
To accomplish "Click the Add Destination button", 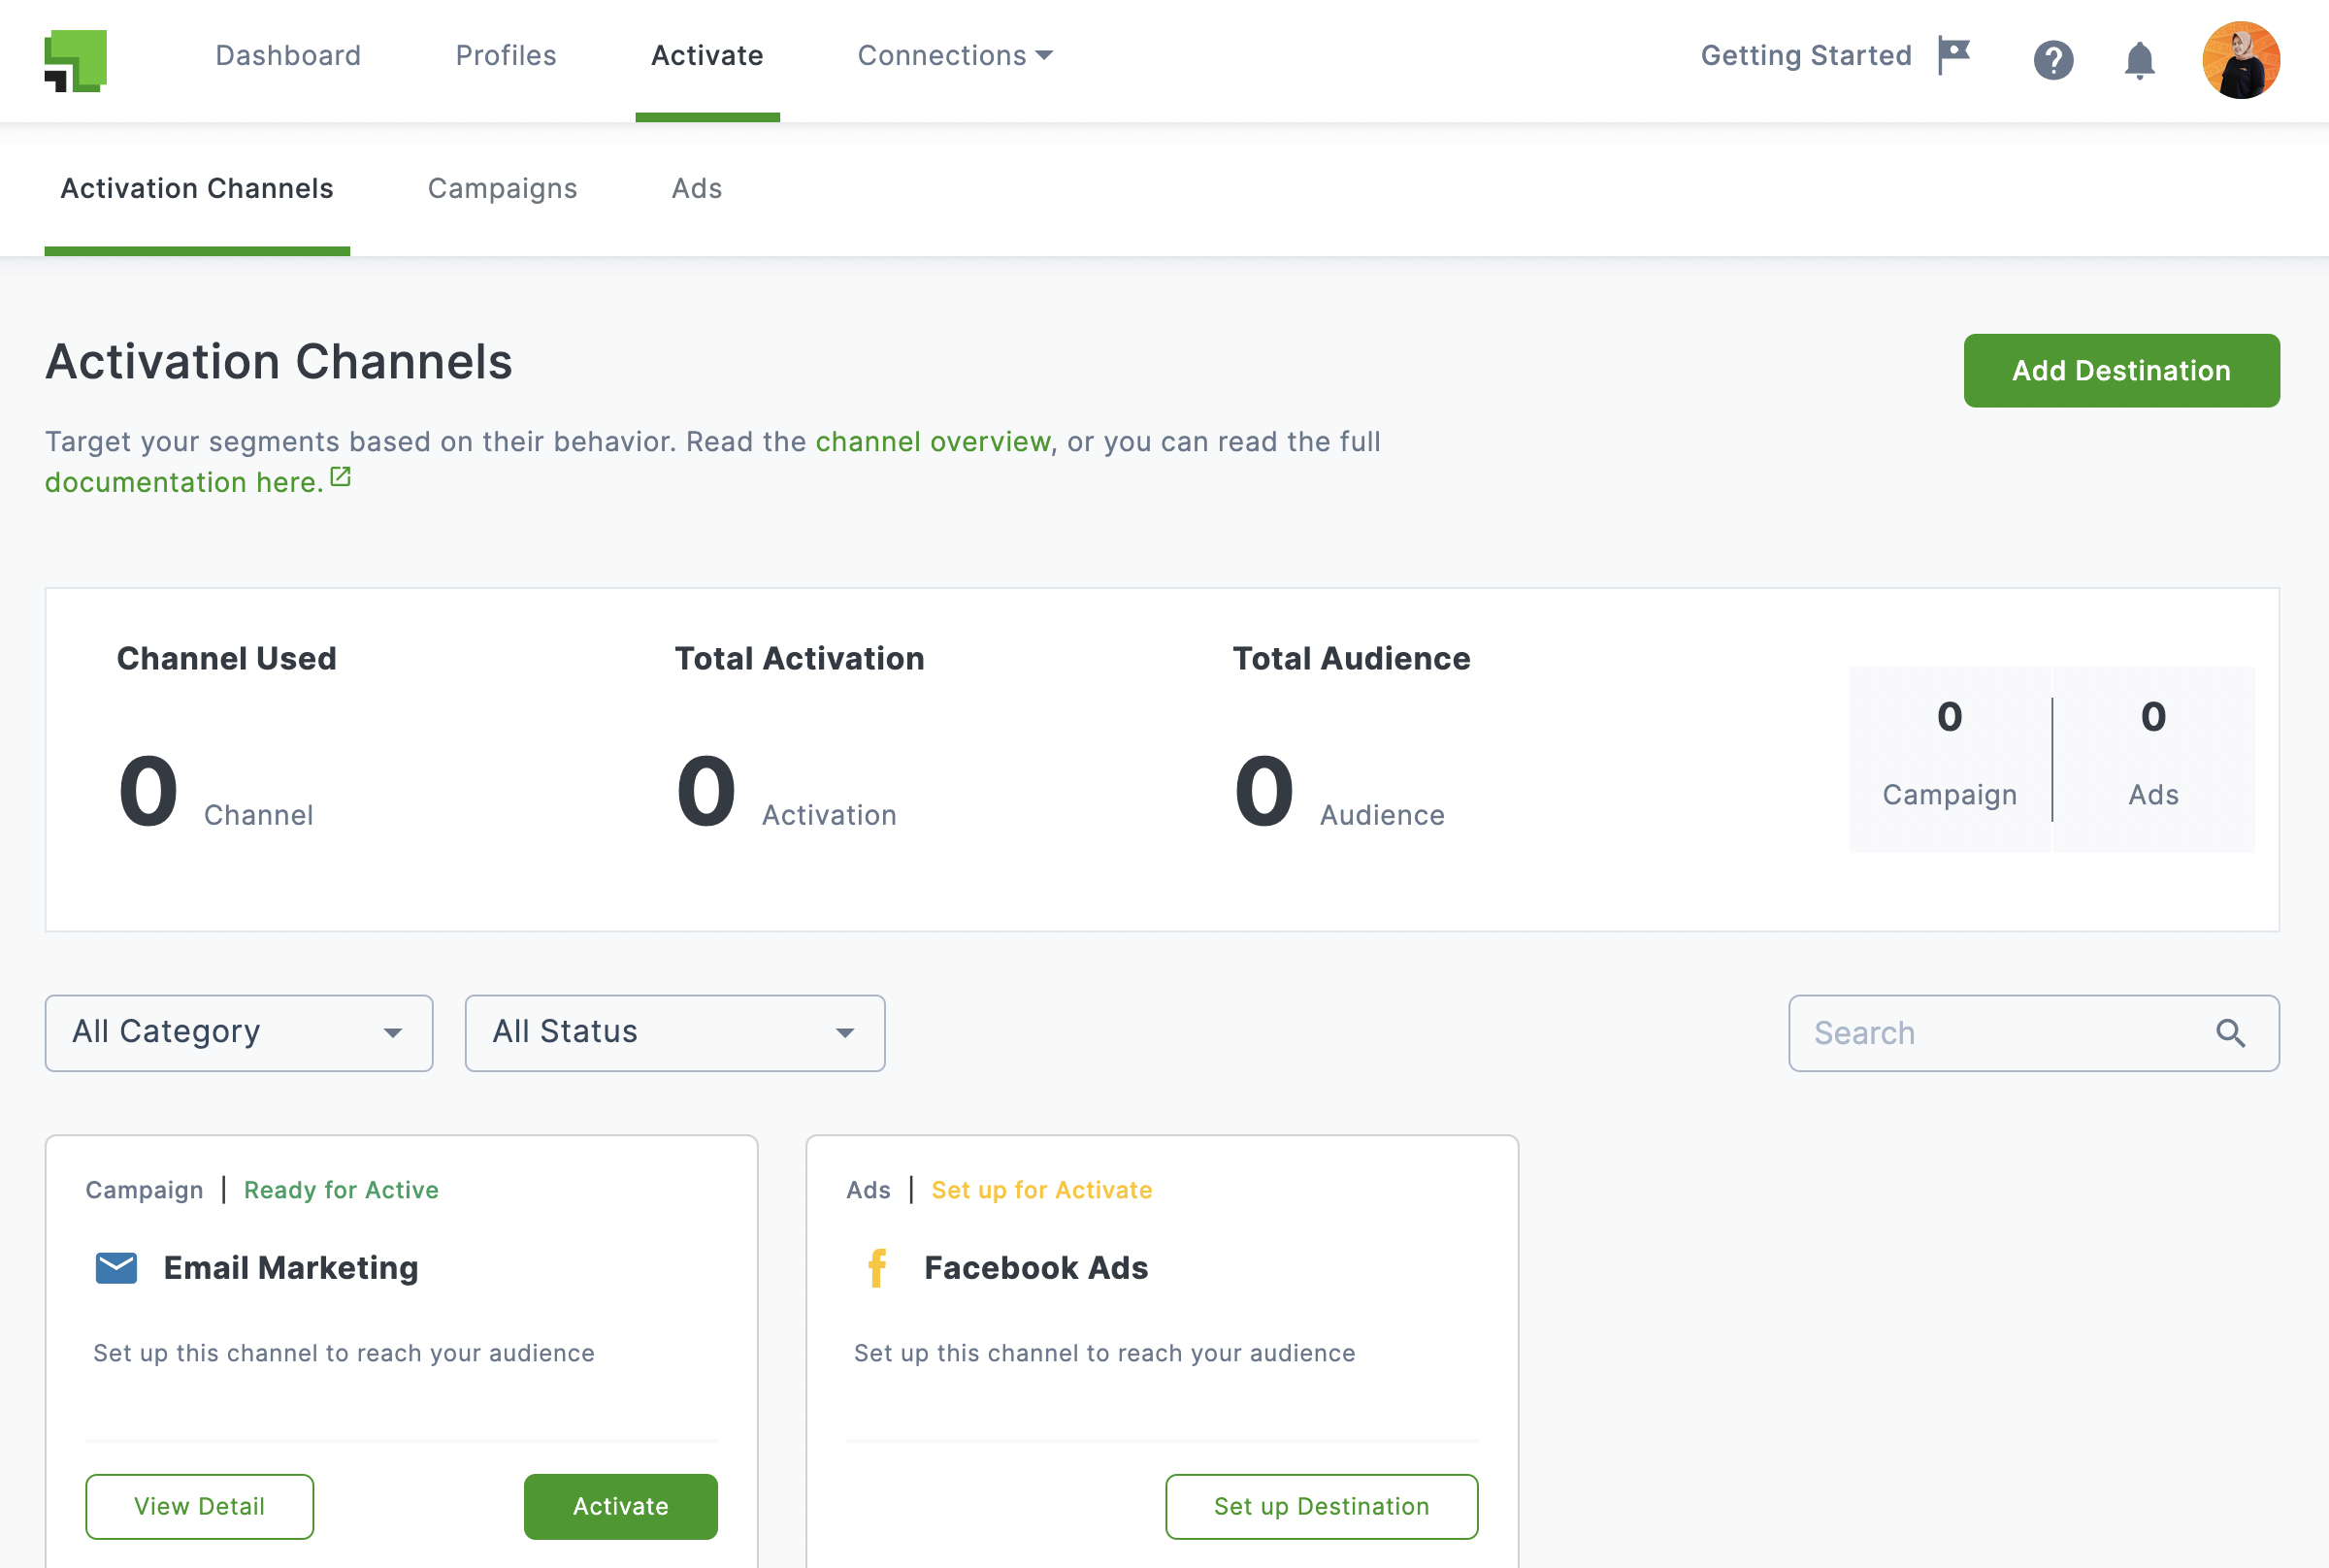I will pos(2121,370).
